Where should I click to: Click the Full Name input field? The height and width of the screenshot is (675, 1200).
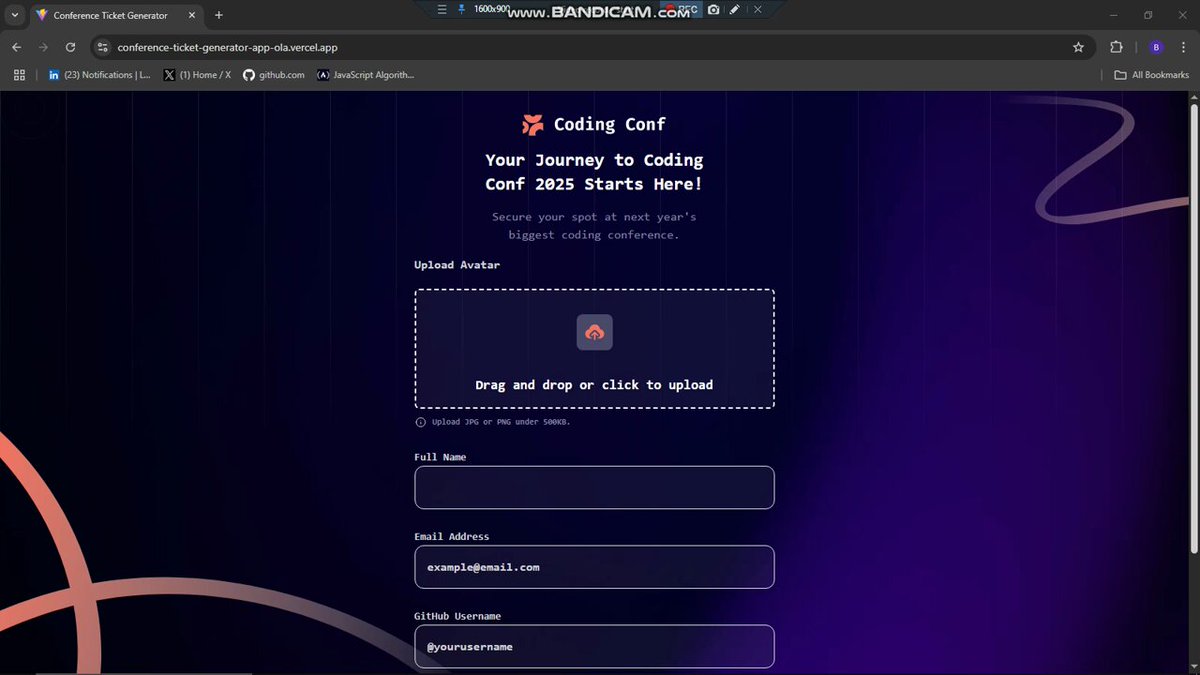click(594, 488)
